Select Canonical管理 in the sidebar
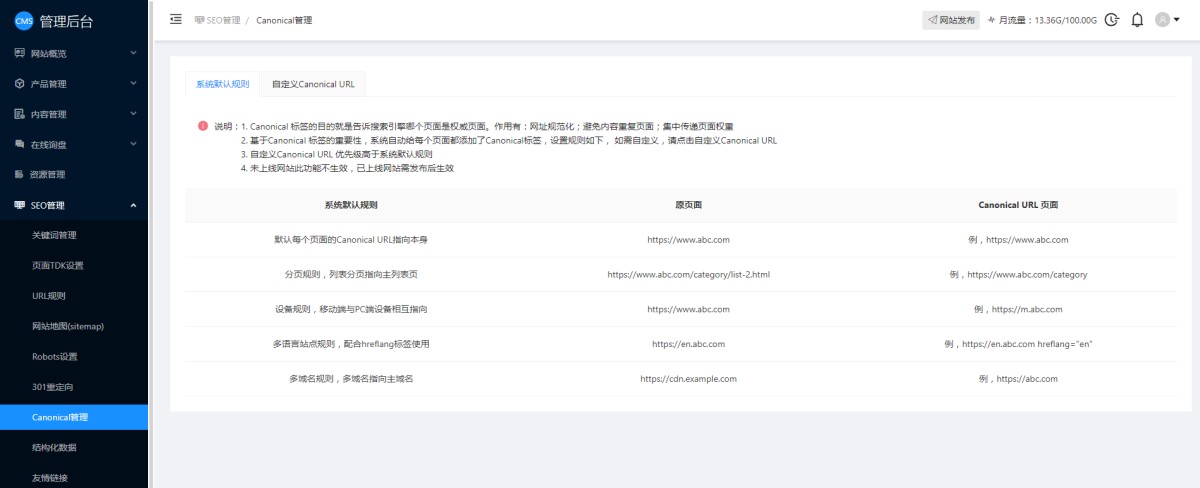Screen dimensions: 1200x488 [x=74, y=417]
